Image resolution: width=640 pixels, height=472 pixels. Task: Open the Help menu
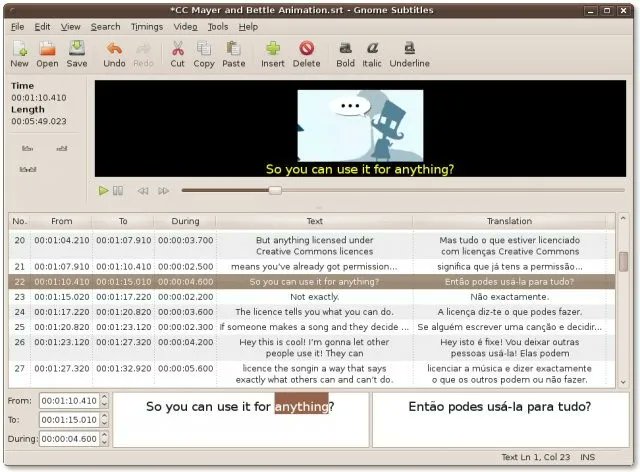pyautogui.click(x=248, y=27)
